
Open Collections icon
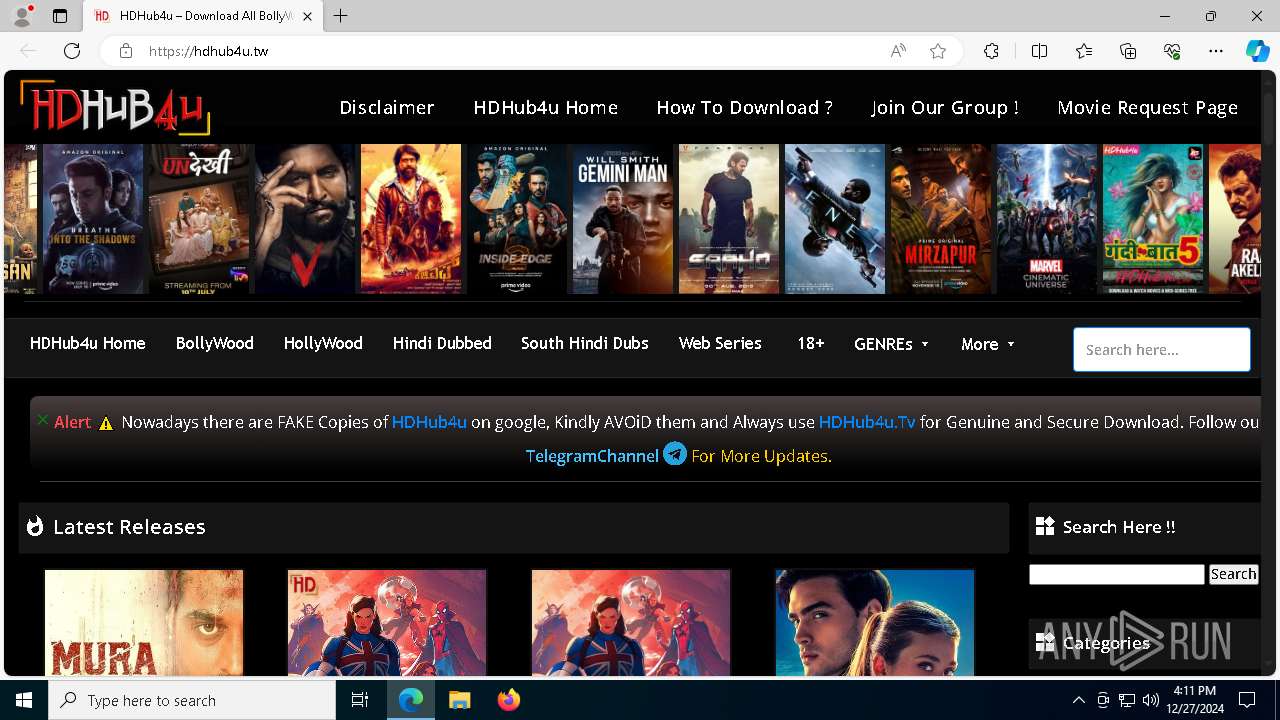pyautogui.click(x=1128, y=51)
